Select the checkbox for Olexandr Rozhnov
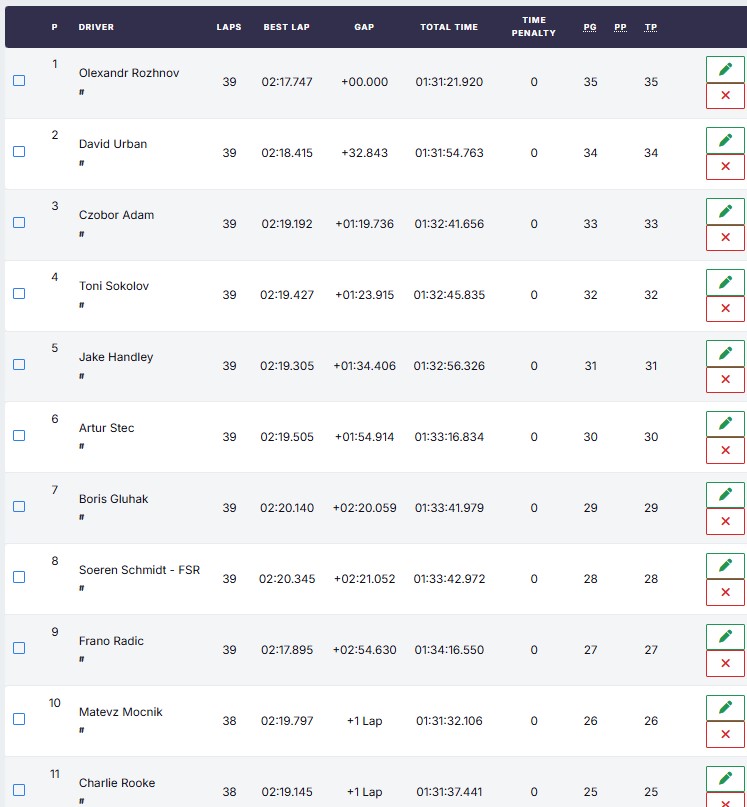 click(19, 81)
